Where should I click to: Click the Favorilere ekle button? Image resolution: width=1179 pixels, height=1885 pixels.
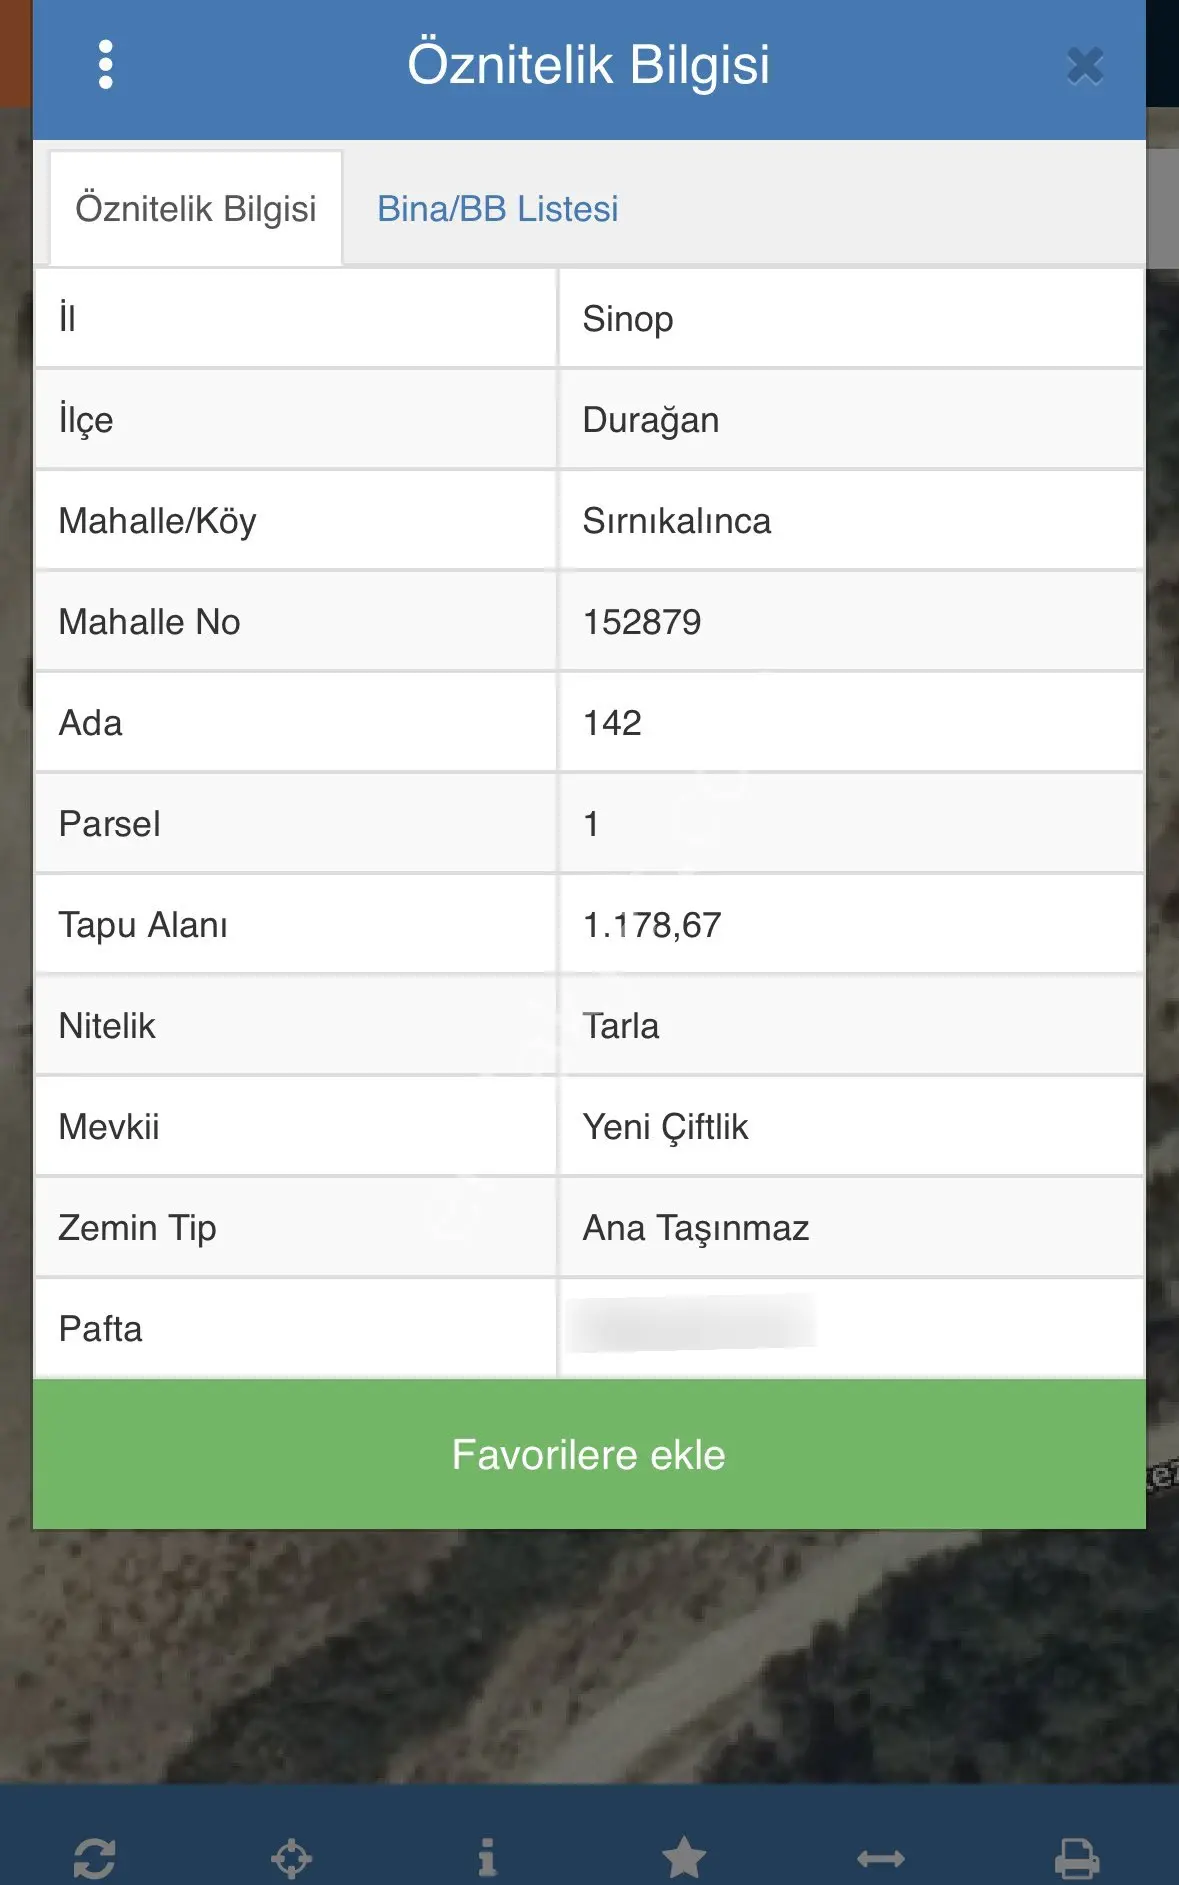pyautogui.click(x=589, y=1454)
